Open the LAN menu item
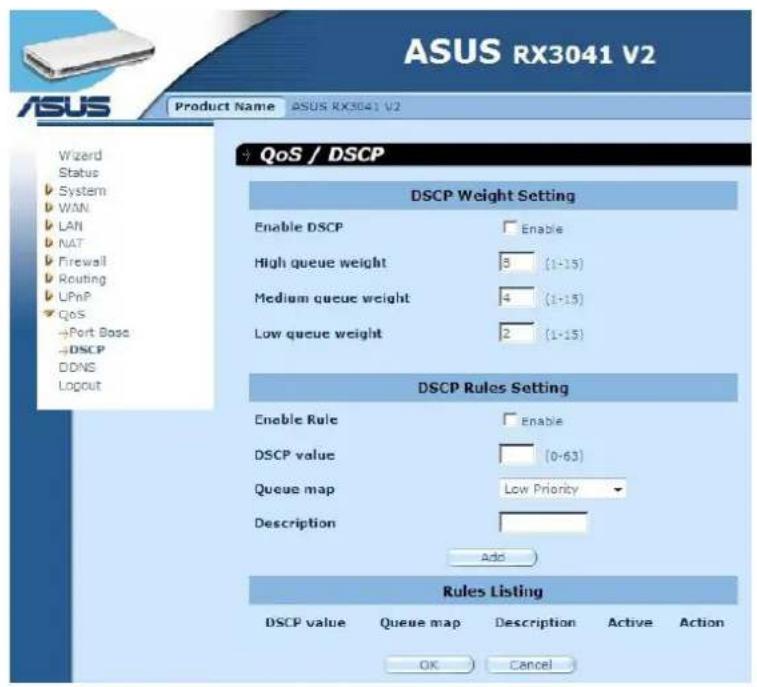The image size is (757, 687). pos(70,226)
